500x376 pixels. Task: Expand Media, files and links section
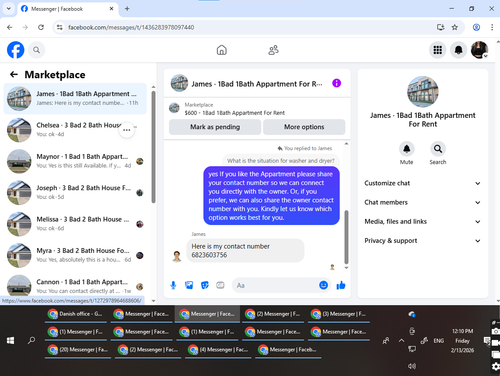coord(423,221)
